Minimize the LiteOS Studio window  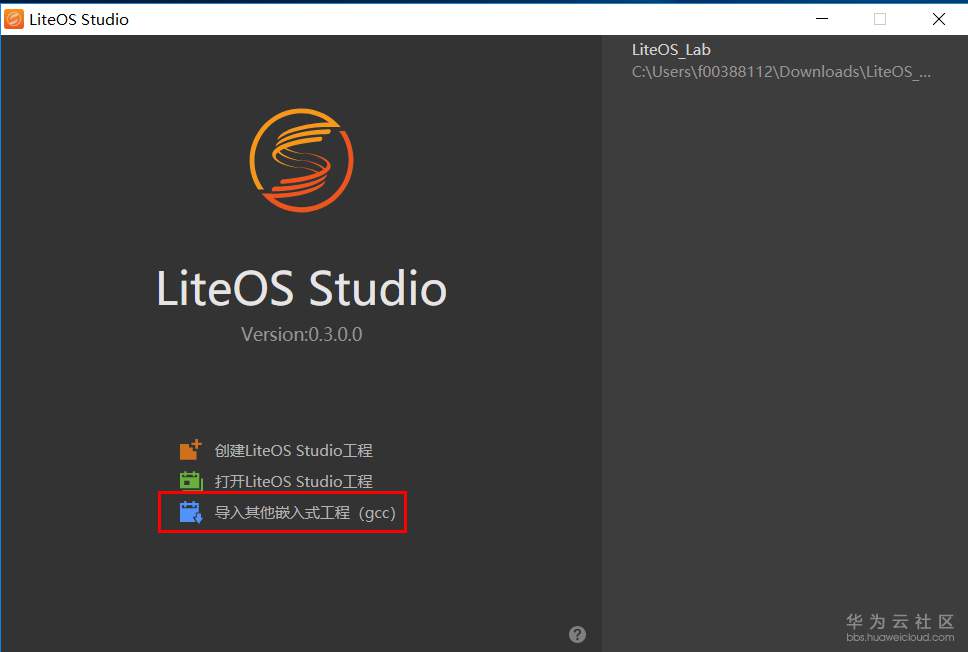(x=822, y=19)
